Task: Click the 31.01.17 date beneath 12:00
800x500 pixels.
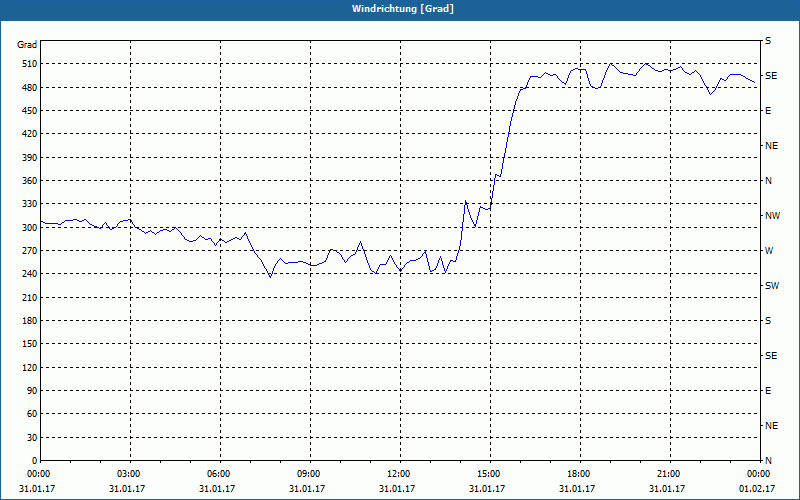Action: [397, 489]
